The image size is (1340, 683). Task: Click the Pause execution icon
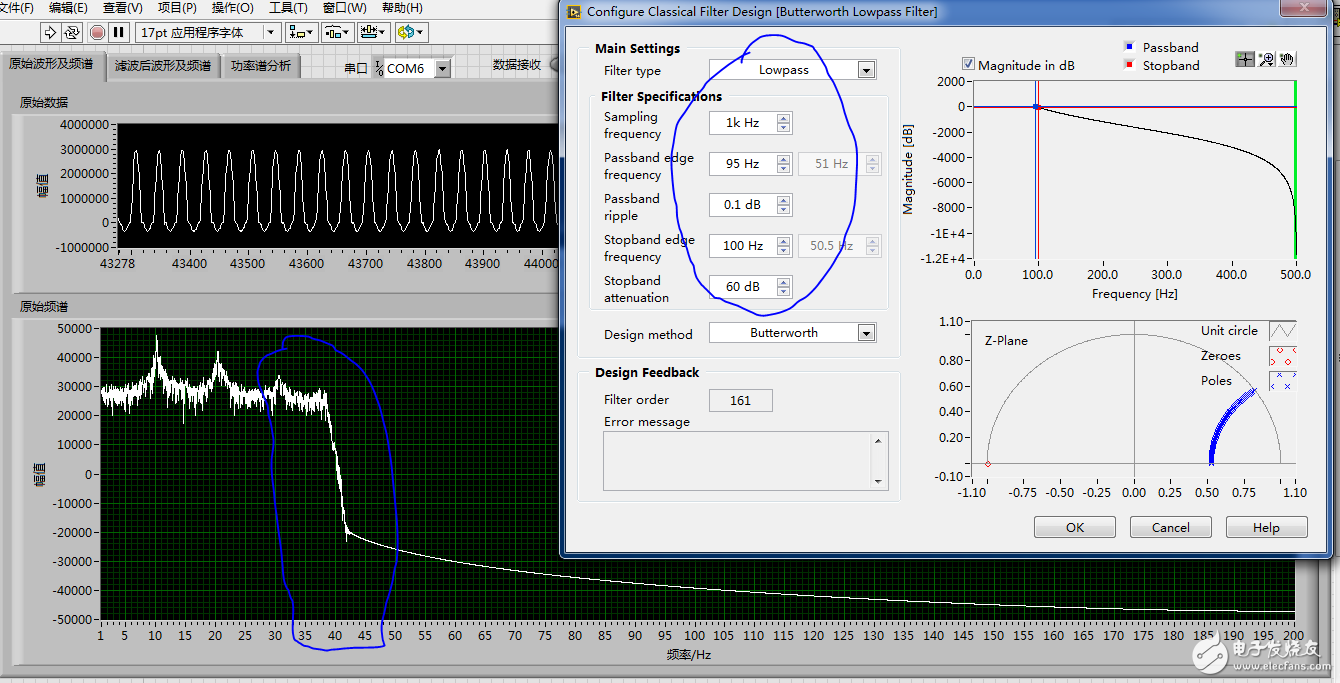[x=118, y=32]
